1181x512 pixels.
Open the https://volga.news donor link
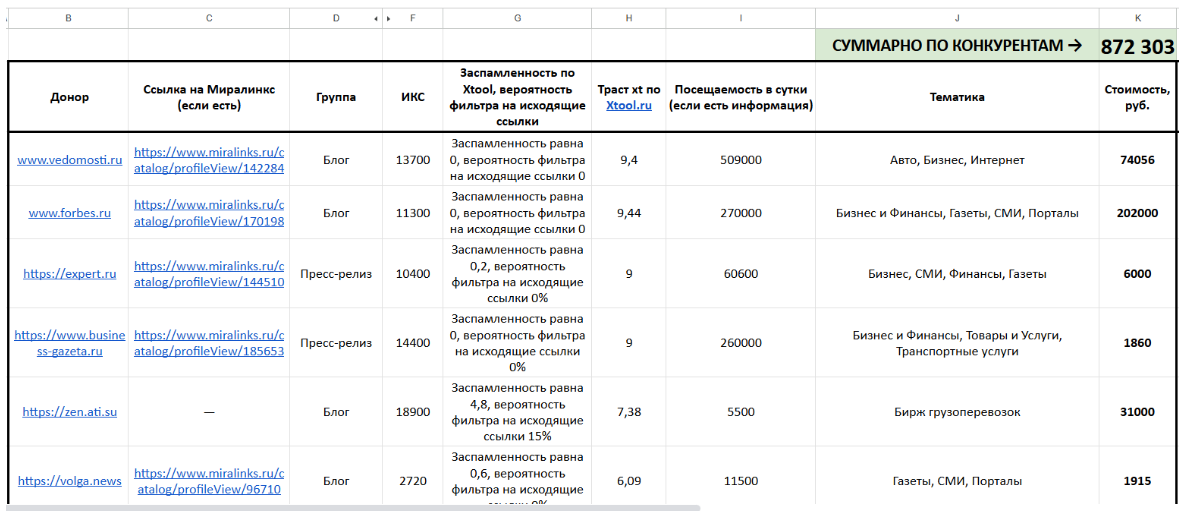coord(69,480)
